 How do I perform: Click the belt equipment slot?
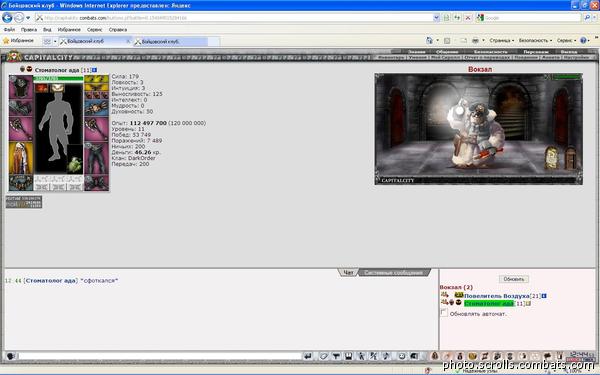point(21,183)
